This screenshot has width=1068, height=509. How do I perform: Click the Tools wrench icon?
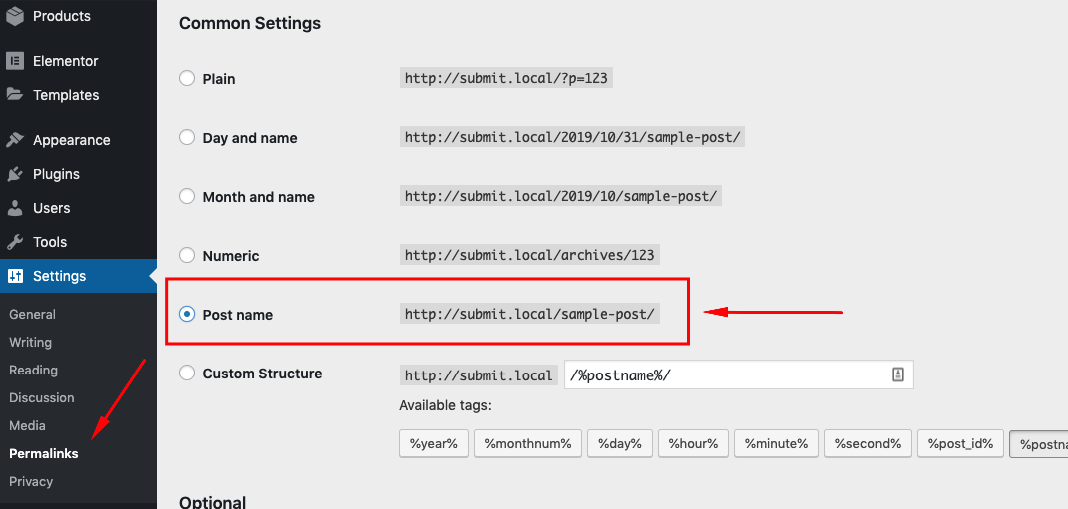(15, 242)
